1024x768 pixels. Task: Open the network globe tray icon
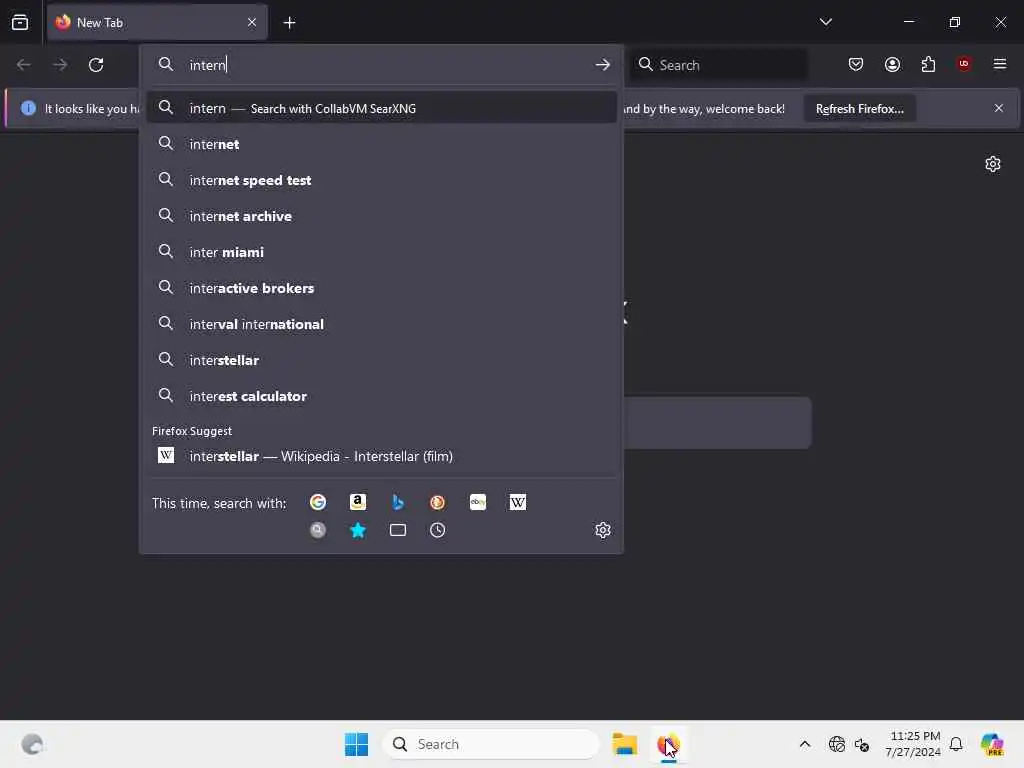click(x=836, y=744)
